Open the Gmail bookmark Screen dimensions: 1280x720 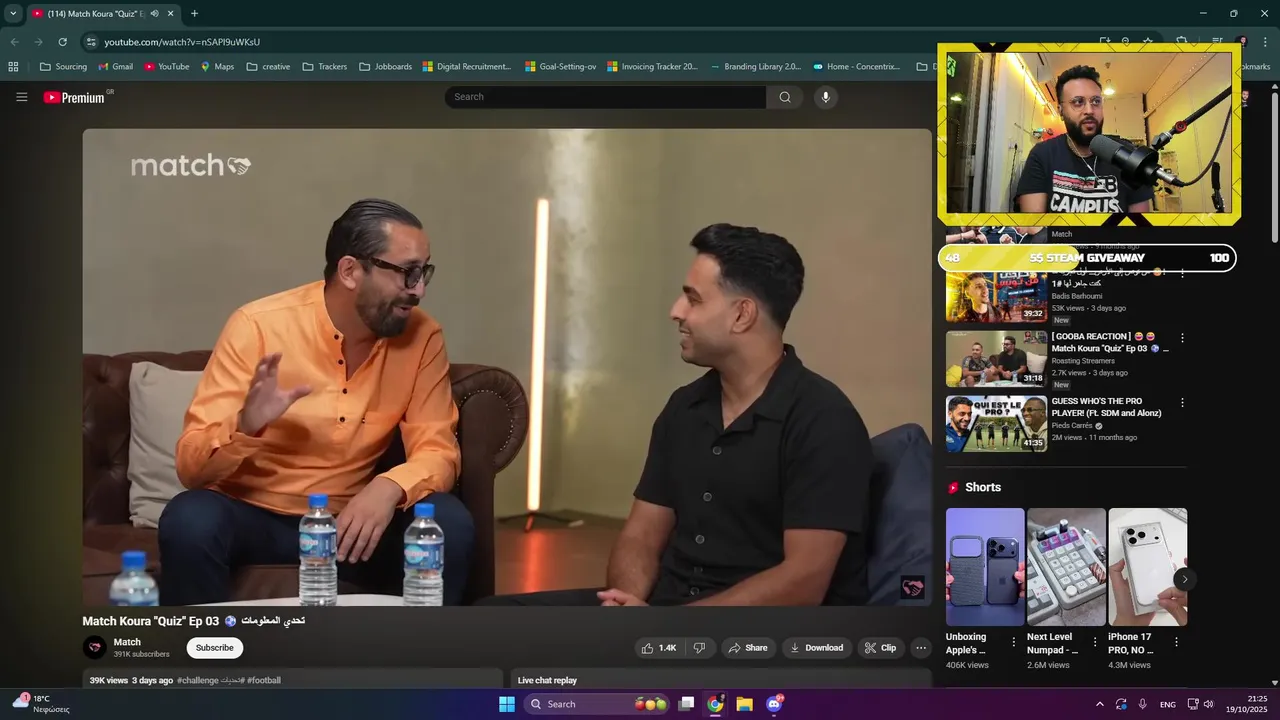[115, 67]
